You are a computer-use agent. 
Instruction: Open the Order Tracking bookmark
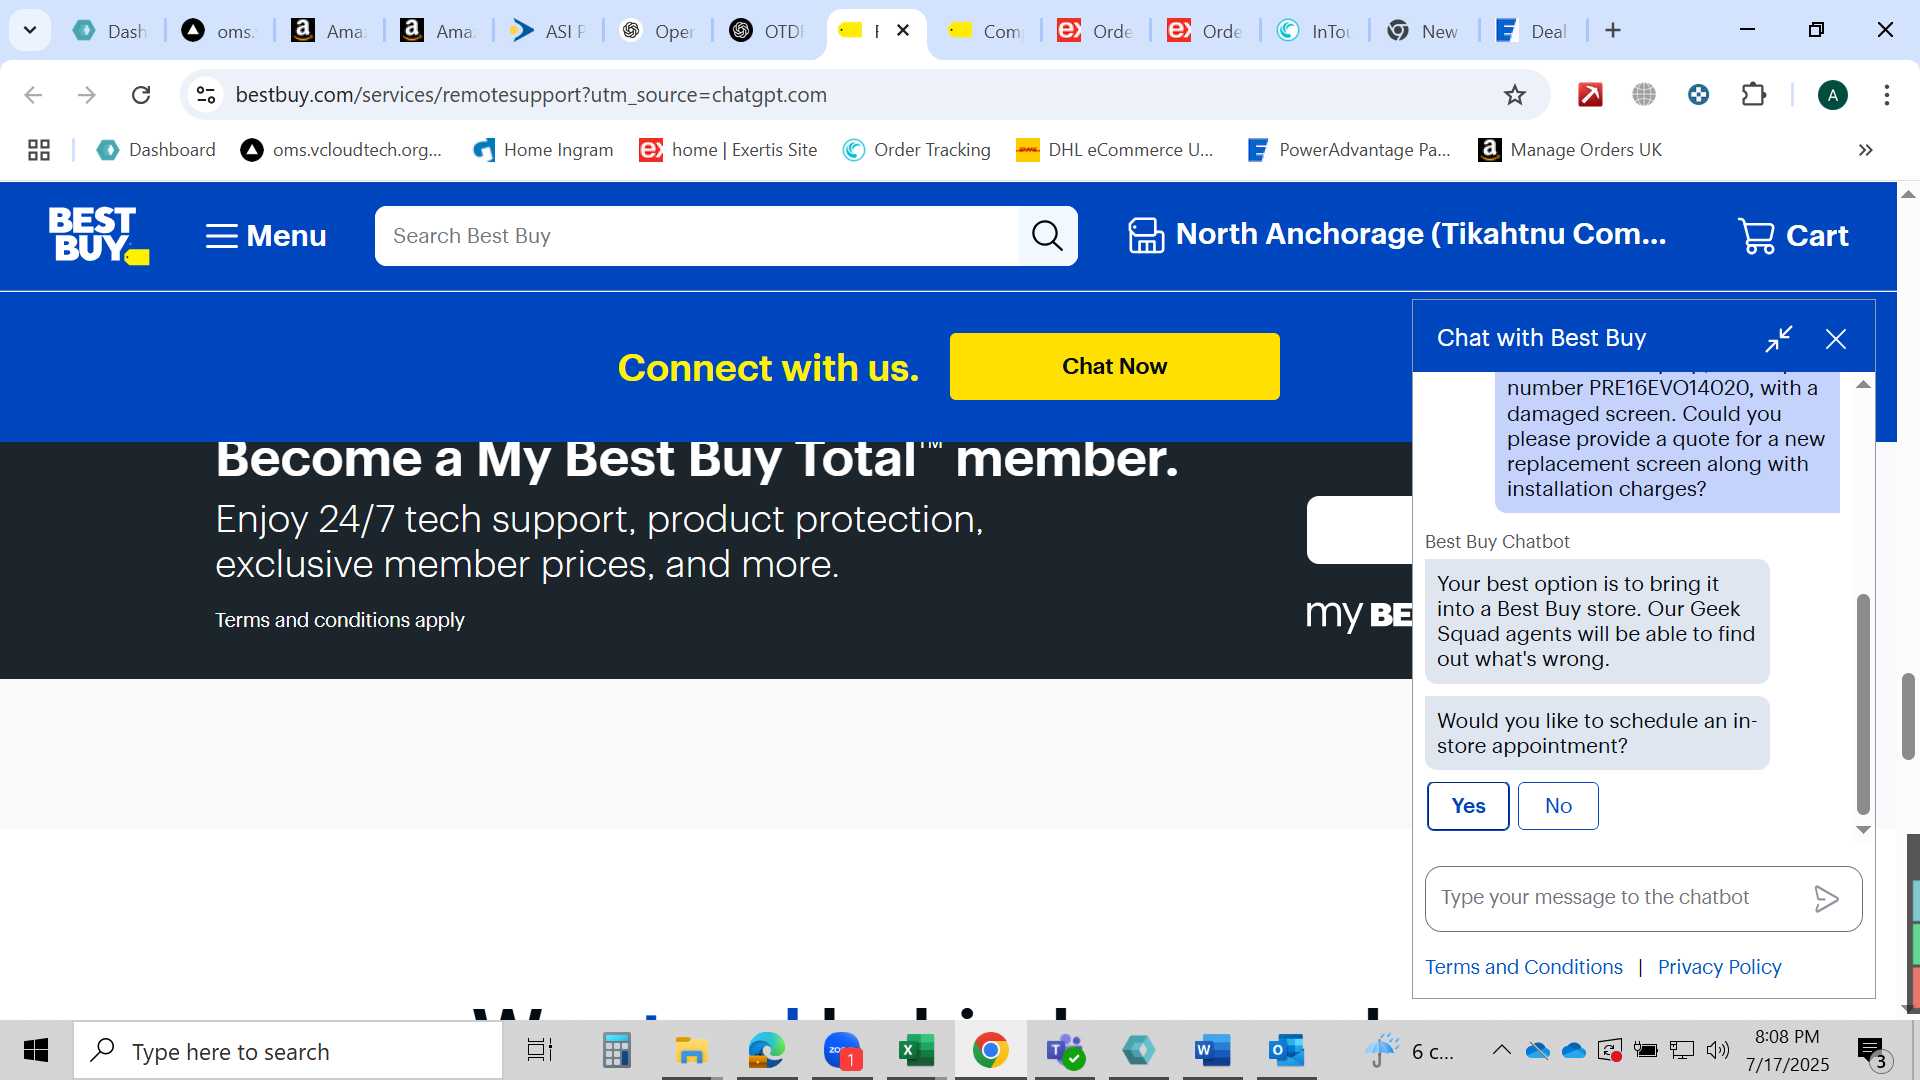coord(917,150)
